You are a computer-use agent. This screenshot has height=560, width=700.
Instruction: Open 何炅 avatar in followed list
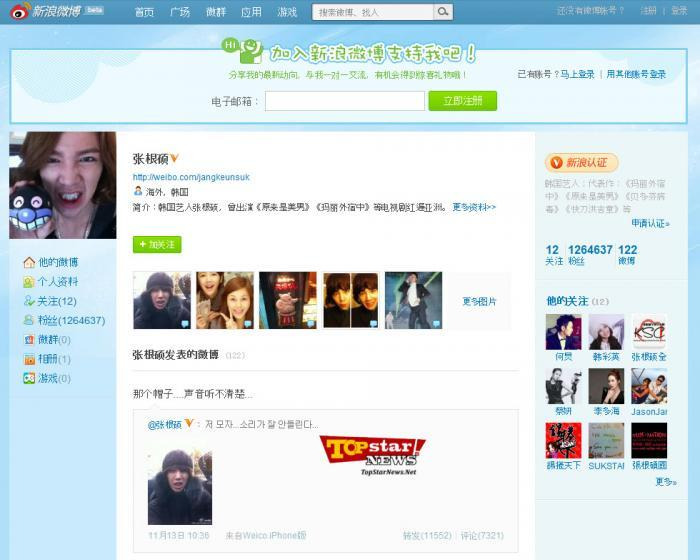pos(563,332)
